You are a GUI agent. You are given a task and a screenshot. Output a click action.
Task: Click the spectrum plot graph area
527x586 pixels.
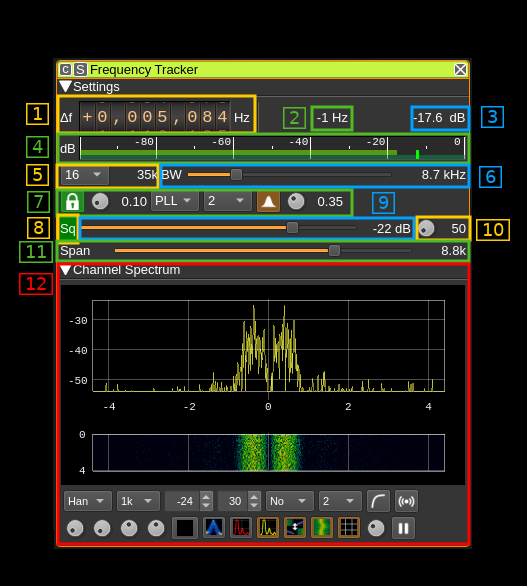[x=268, y=346]
